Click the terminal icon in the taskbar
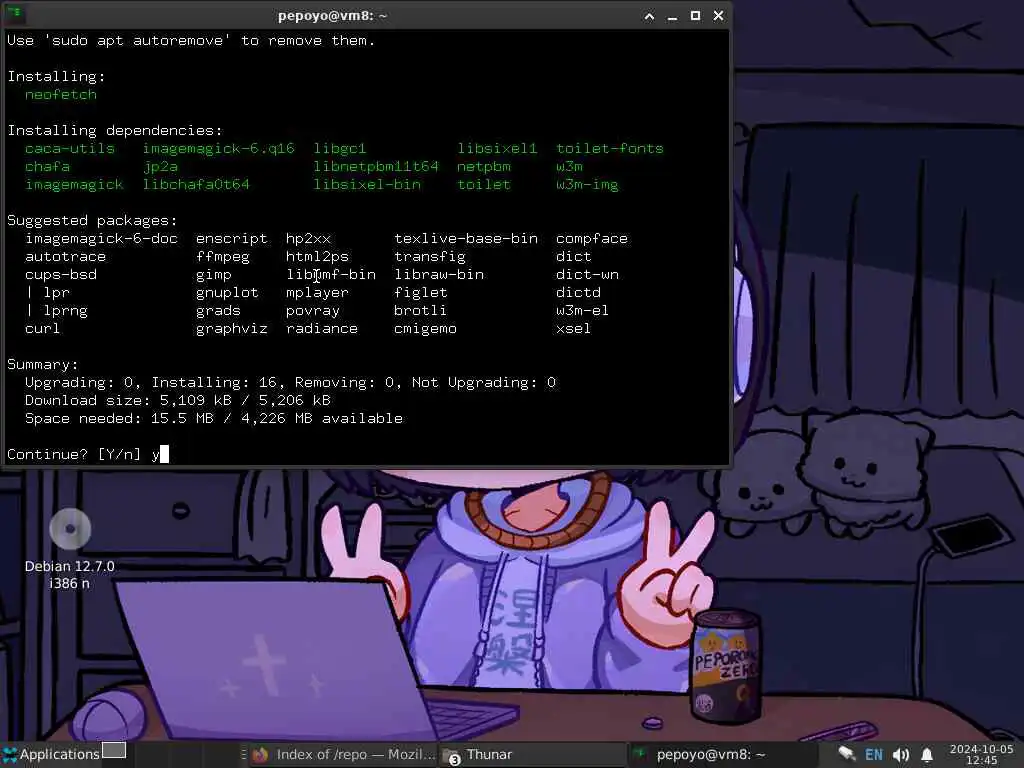1024x768 pixels. click(x=639, y=754)
